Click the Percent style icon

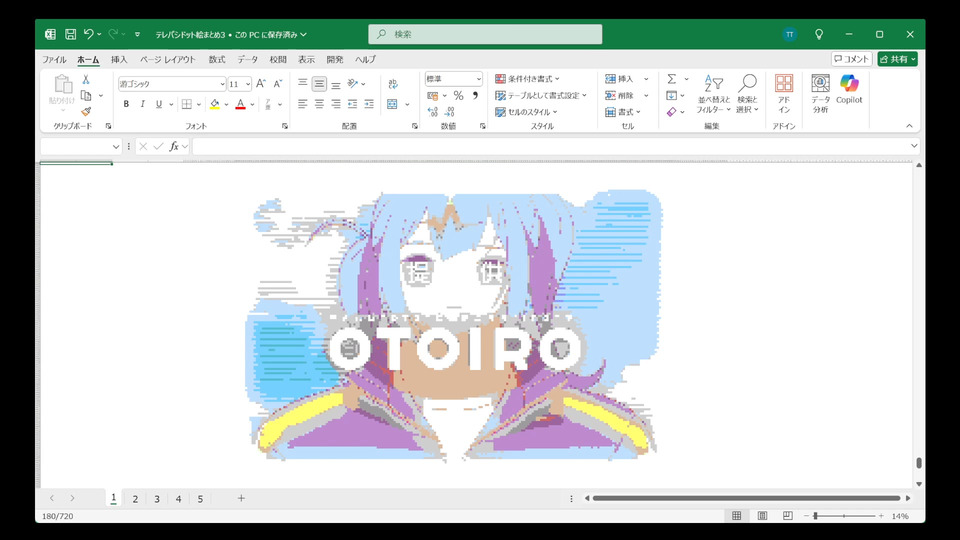458,96
